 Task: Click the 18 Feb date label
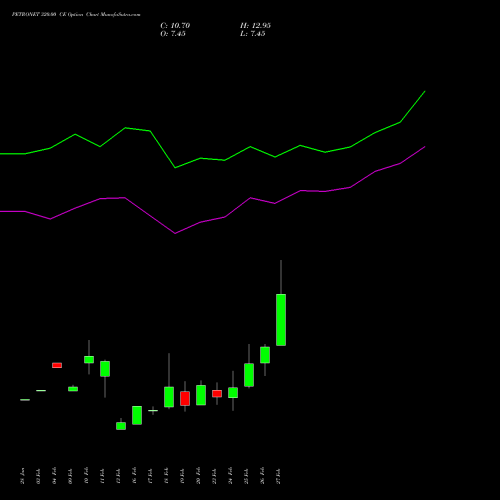[166, 476]
